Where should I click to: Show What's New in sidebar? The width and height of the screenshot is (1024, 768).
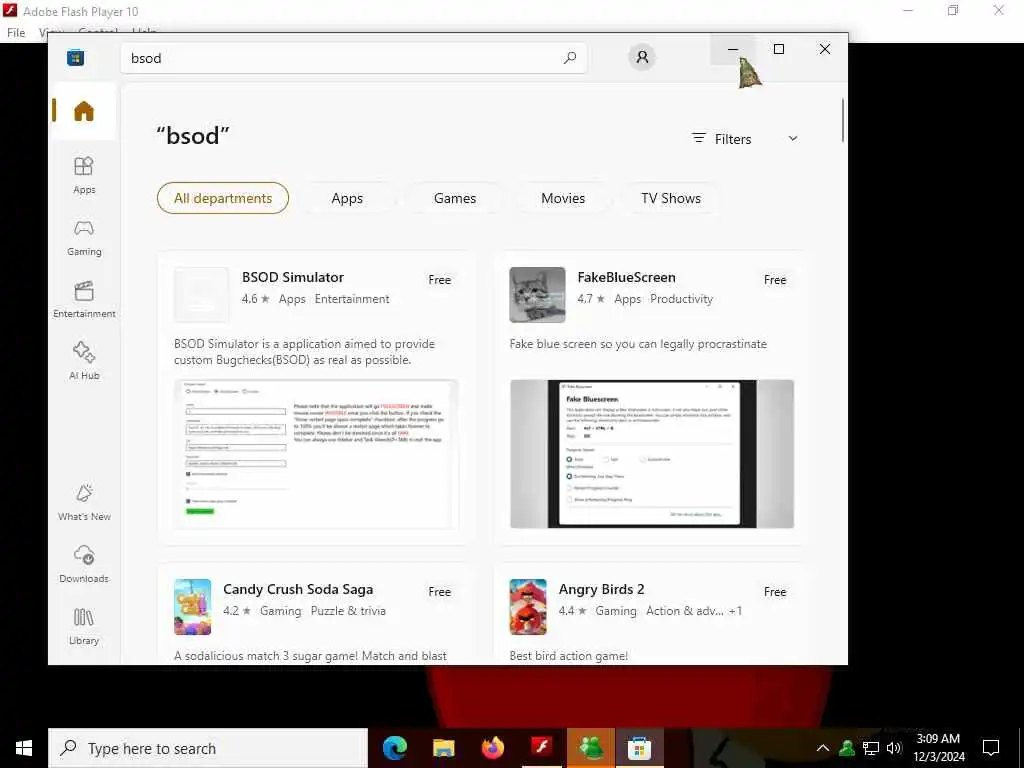pyautogui.click(x=84, y=503)
